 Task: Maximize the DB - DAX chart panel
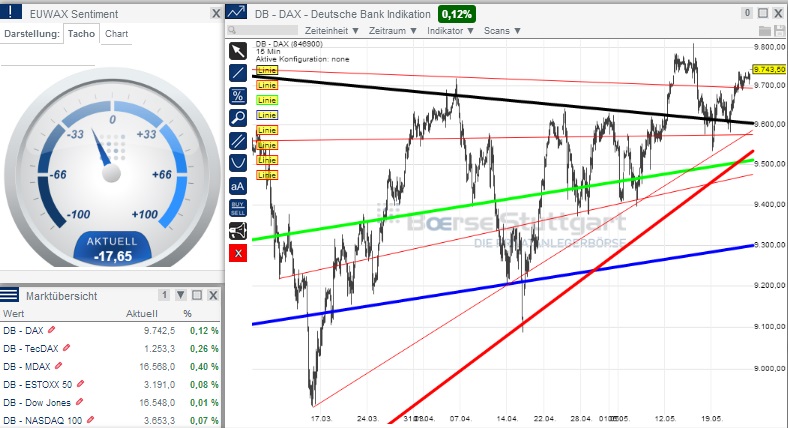tap(763, 13)
